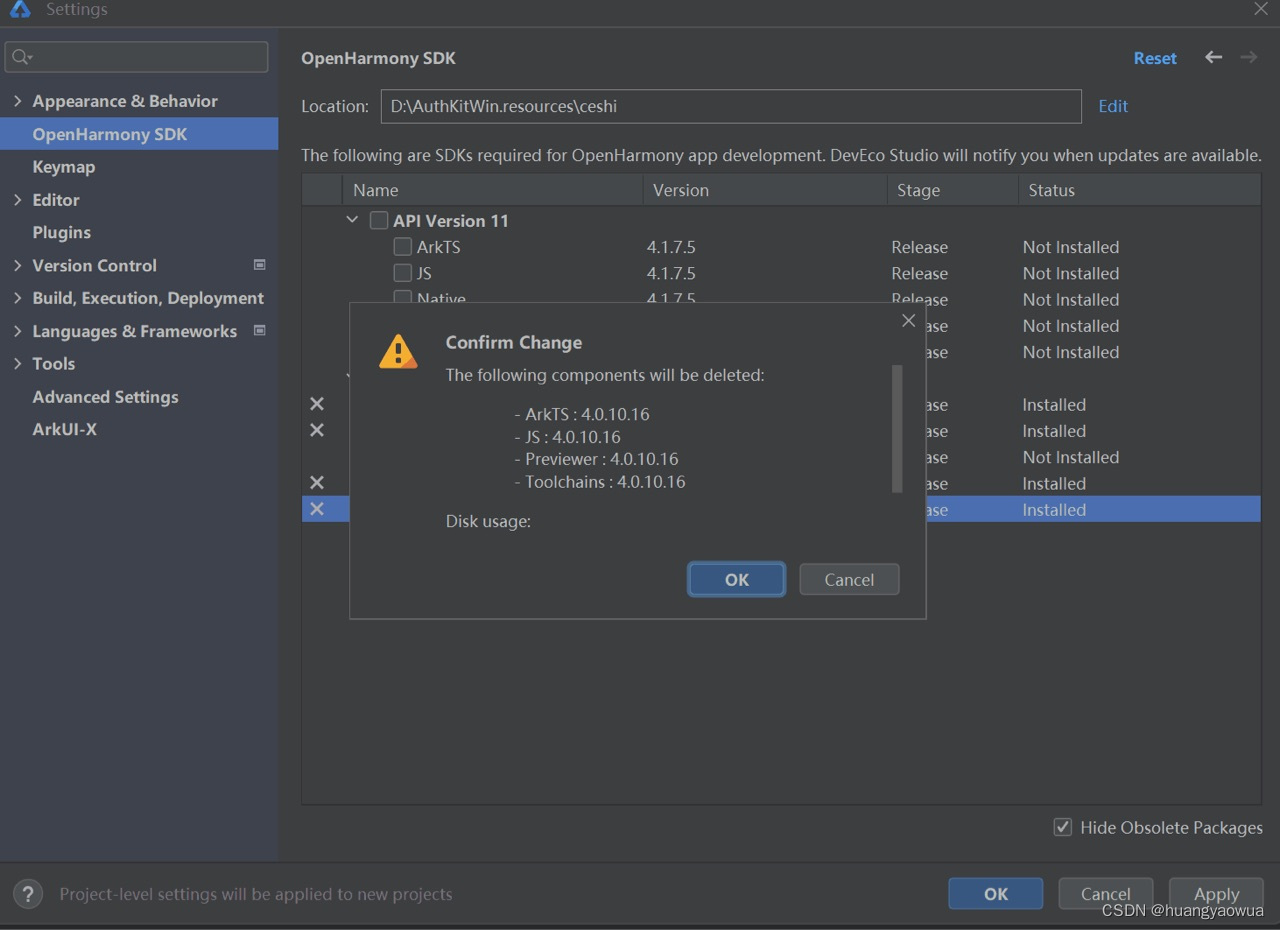This screenshot has width=1280, height=930.
Task: Click Cancel in Confirm Change dialog
Action: click(x=849, y=579)
